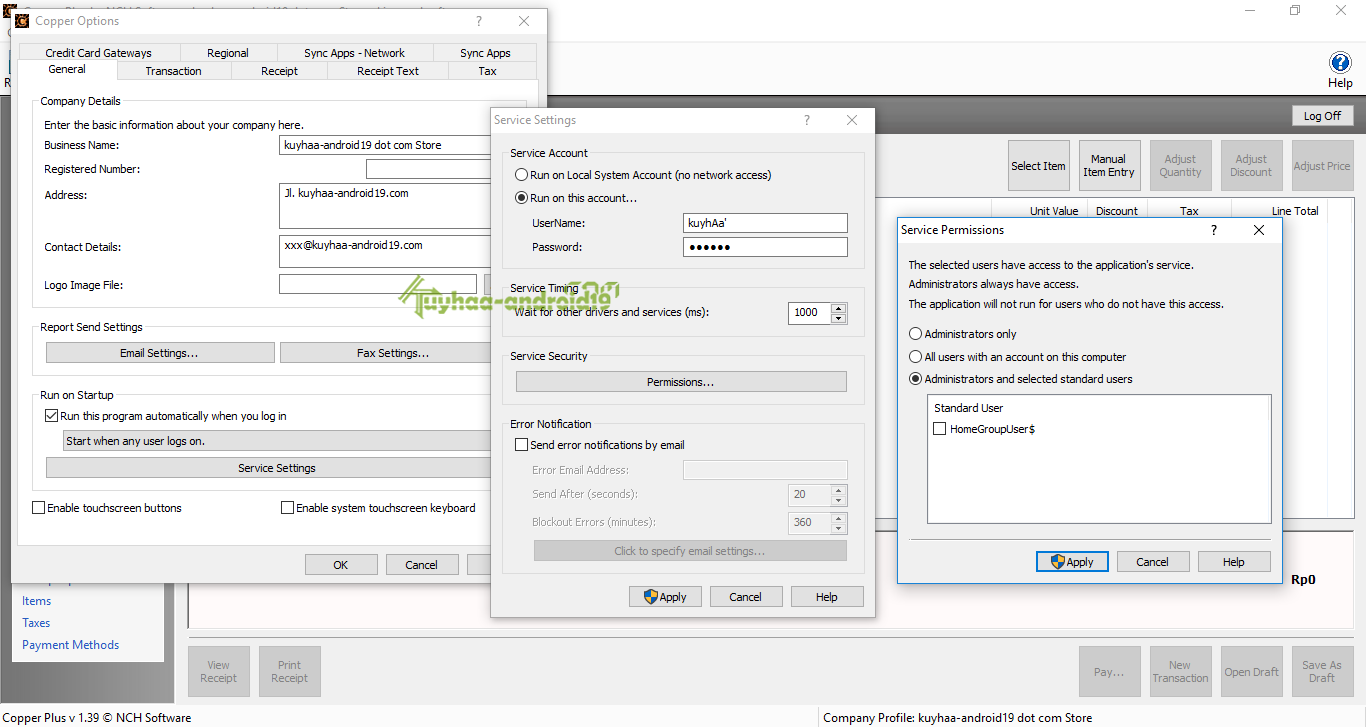Click the question mark icon in Copper Options titlebar
The height and width of the screenshot is (727, 1366).
coord(478,20)
